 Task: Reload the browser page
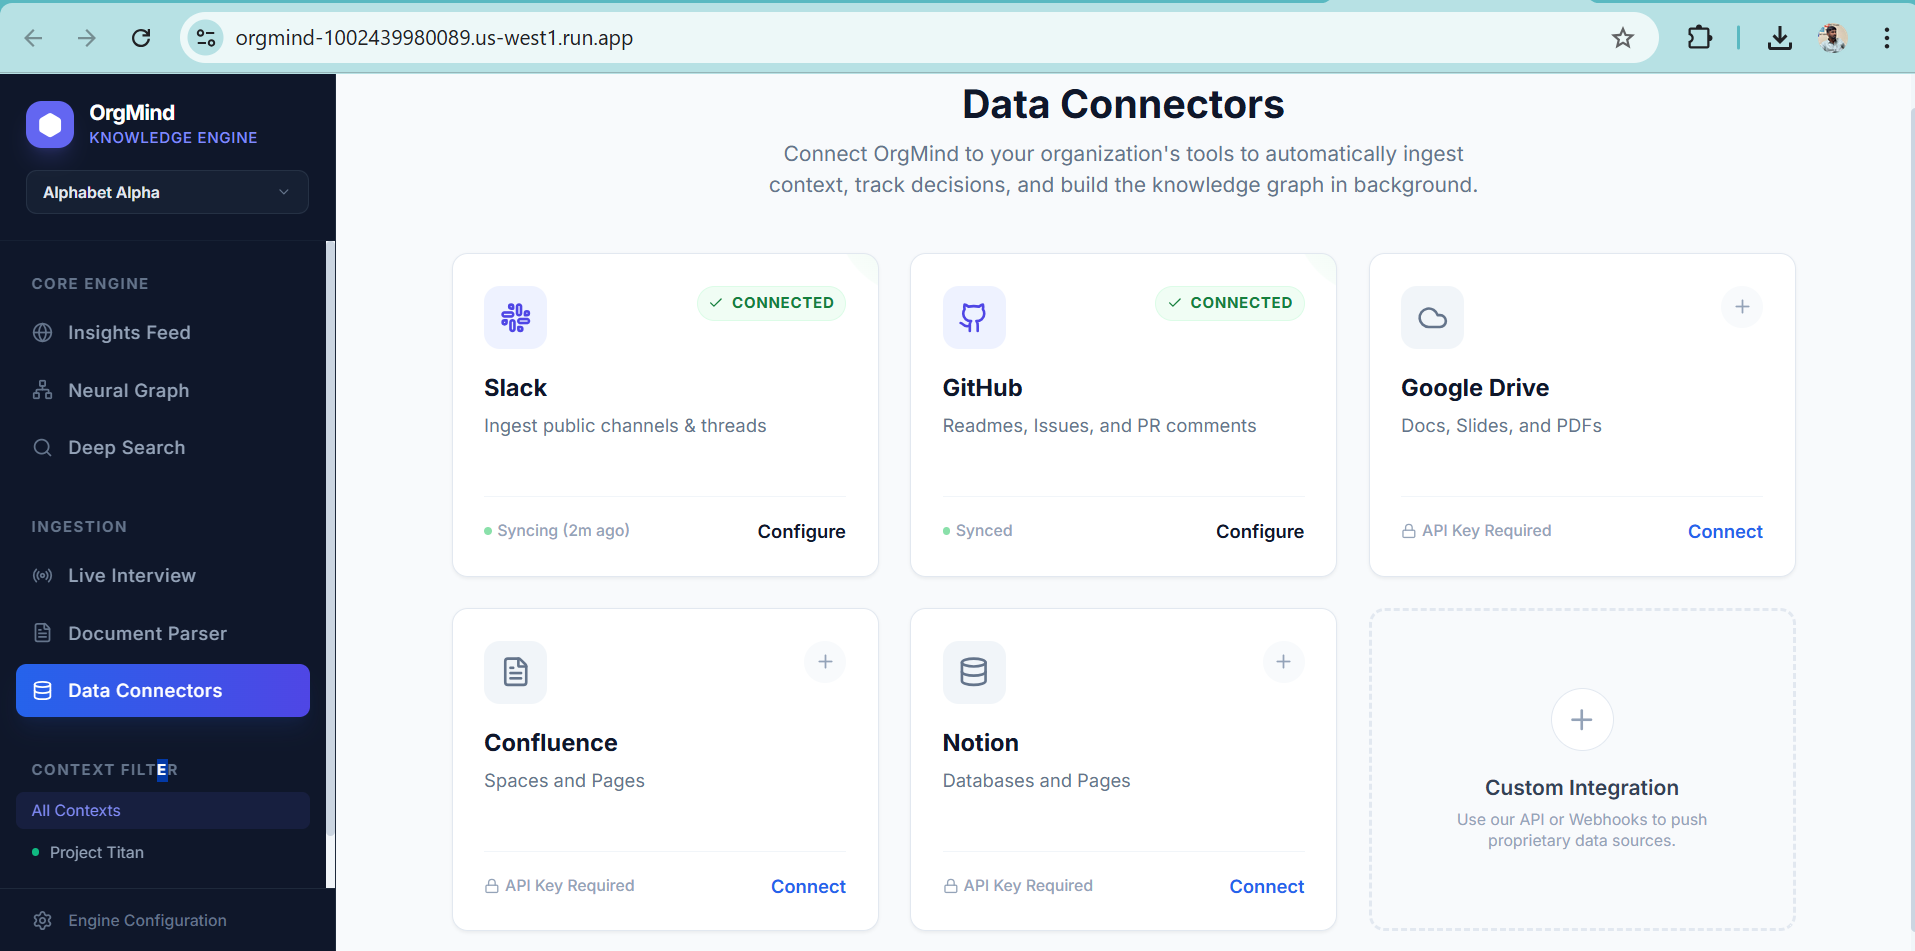pos(141,38)
